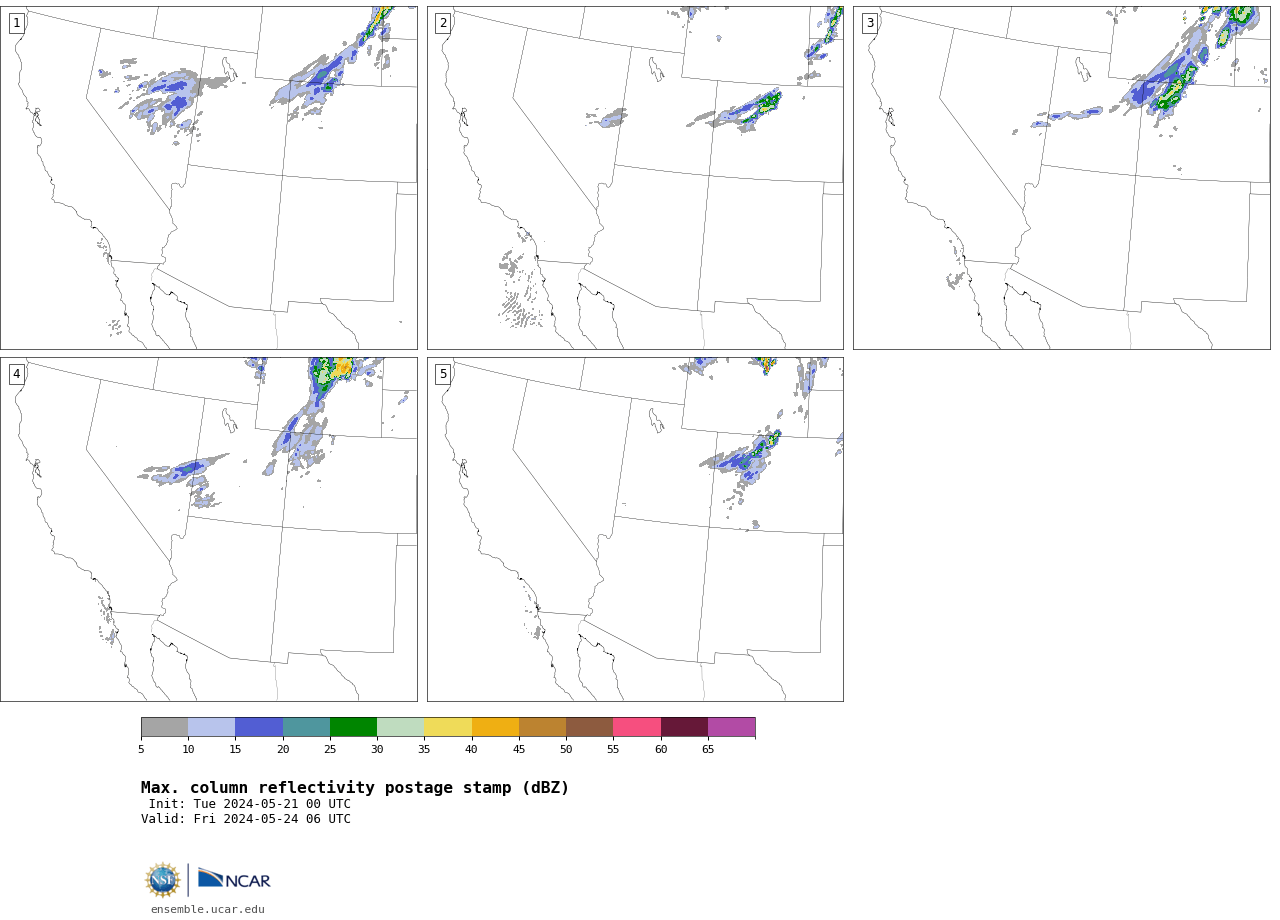Click the colorbar tick label 10
Image resolution: width=1280 pixels, height=920 pixels.
click(x=188, y=750)
